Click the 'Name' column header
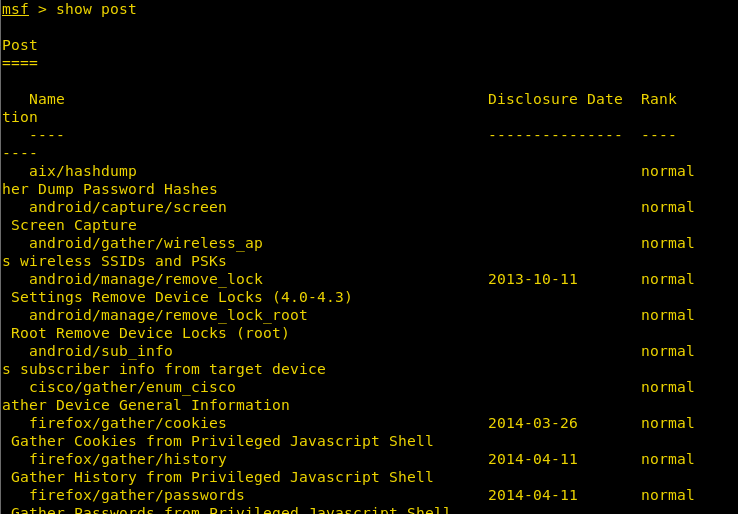This screenshot has width=738, height=514. point(47,99)
